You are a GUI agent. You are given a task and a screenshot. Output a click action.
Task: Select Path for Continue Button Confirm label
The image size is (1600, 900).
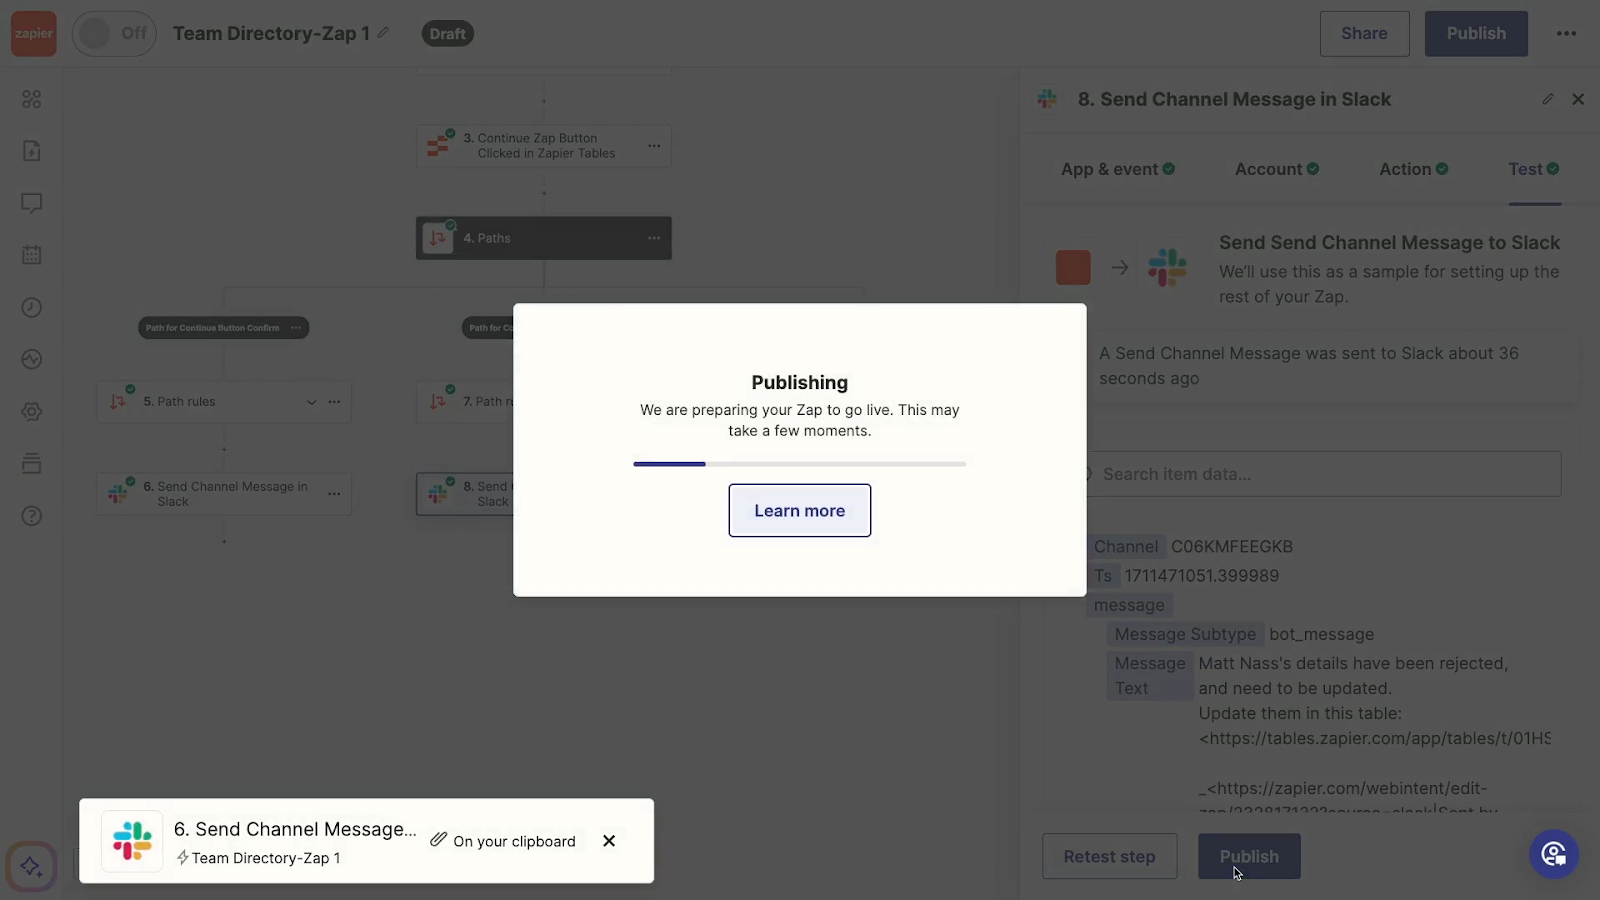coord(212,328)
